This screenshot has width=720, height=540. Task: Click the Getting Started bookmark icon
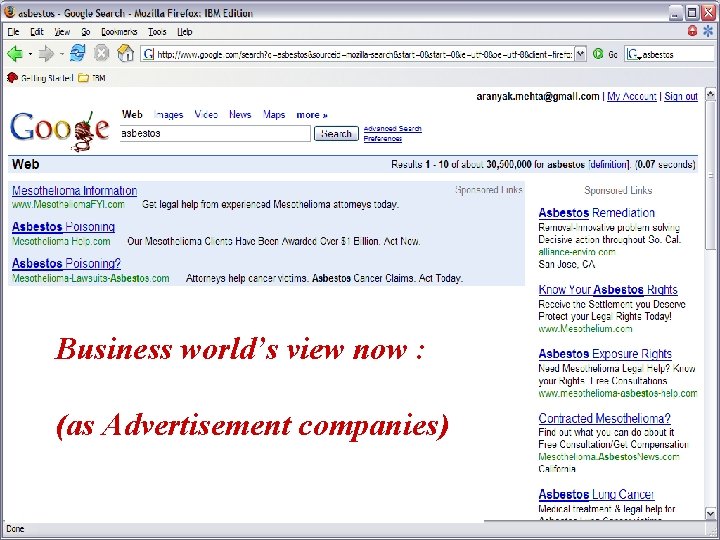click(12, 78)
